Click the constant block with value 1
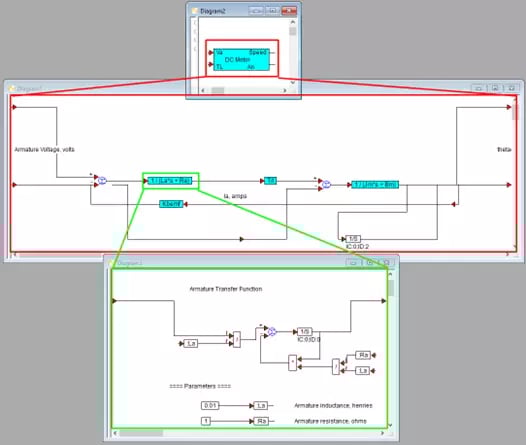 [x=206, y=421]
